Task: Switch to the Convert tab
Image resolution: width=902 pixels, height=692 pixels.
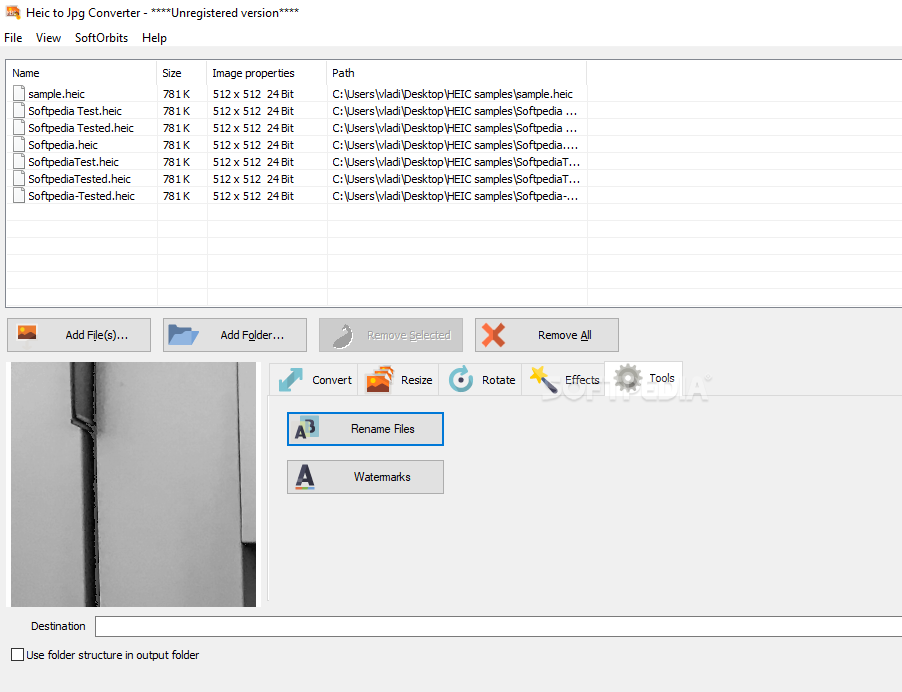Action: (314, 380)
